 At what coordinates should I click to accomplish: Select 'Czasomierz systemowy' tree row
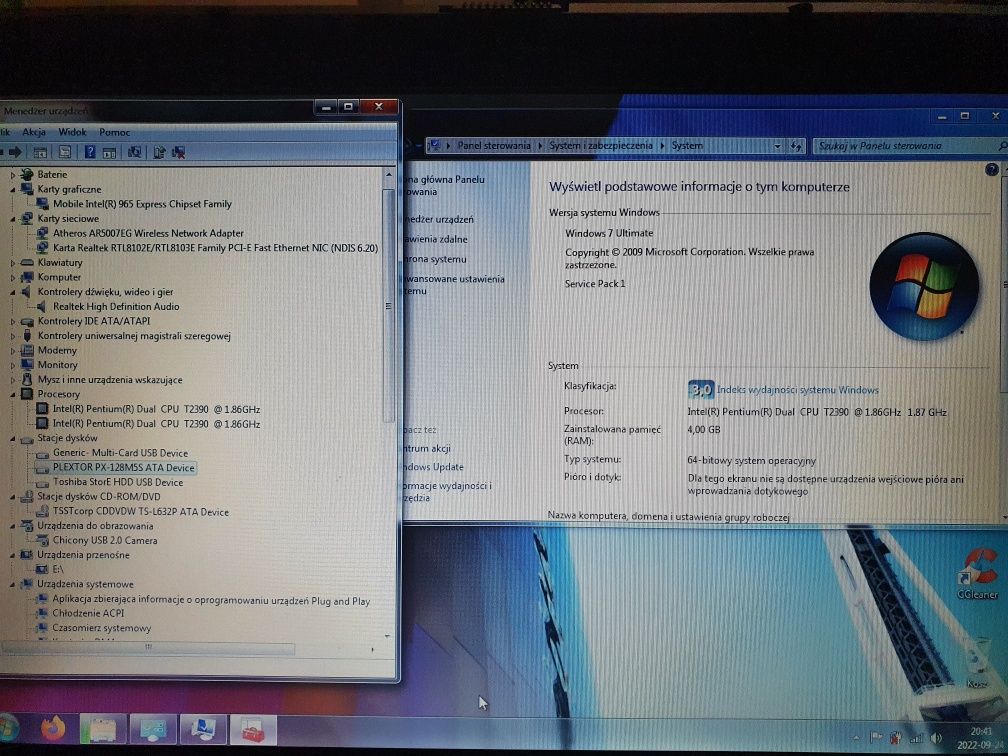[x=102, y=628]
